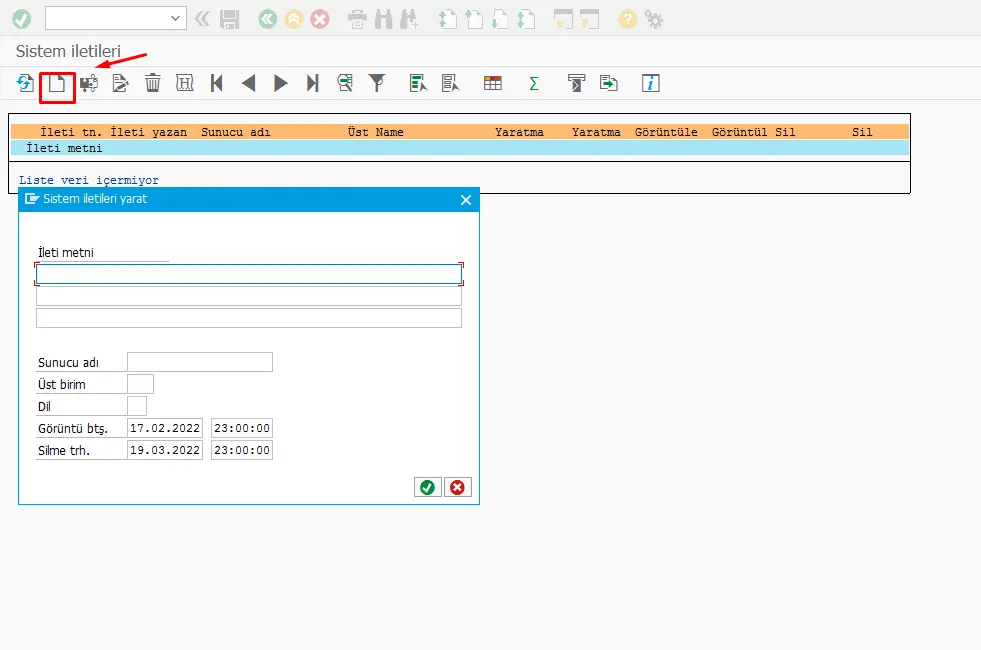Click the Delete trash can icon
This screenshot has width=981, height=650.
[x=152, y=84]
